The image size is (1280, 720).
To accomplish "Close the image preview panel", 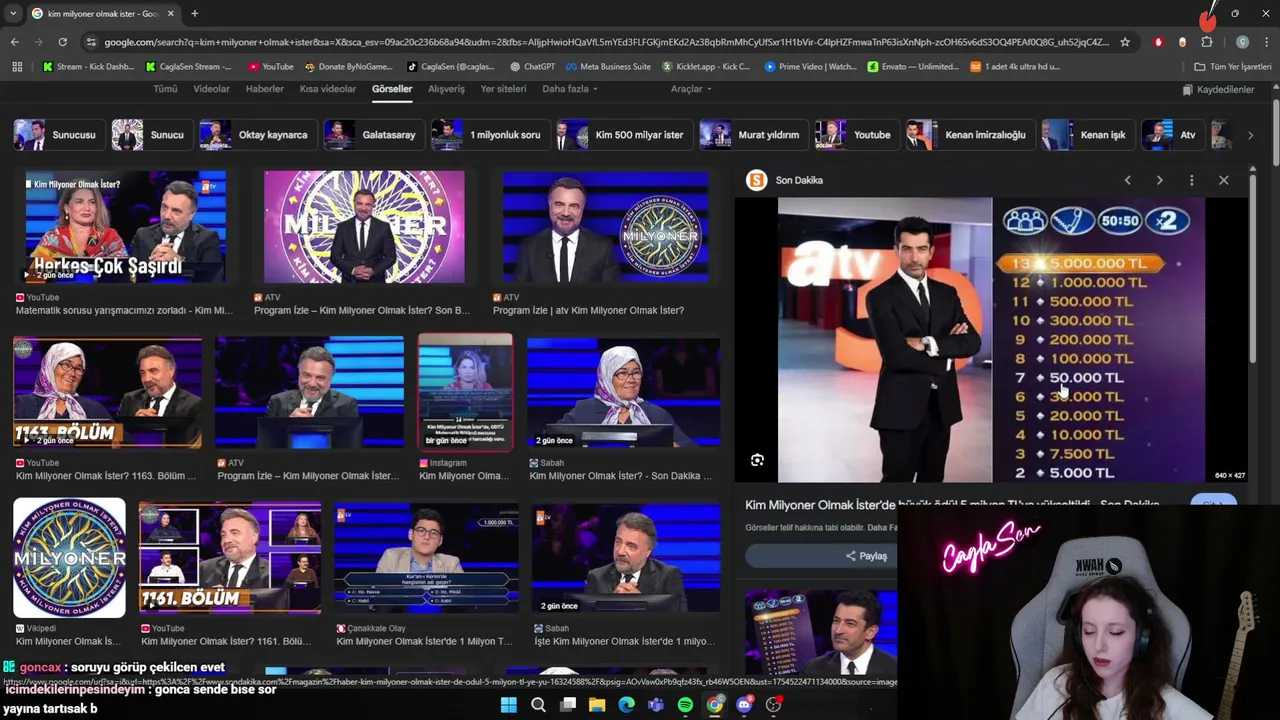I will tap(1223, 180).
